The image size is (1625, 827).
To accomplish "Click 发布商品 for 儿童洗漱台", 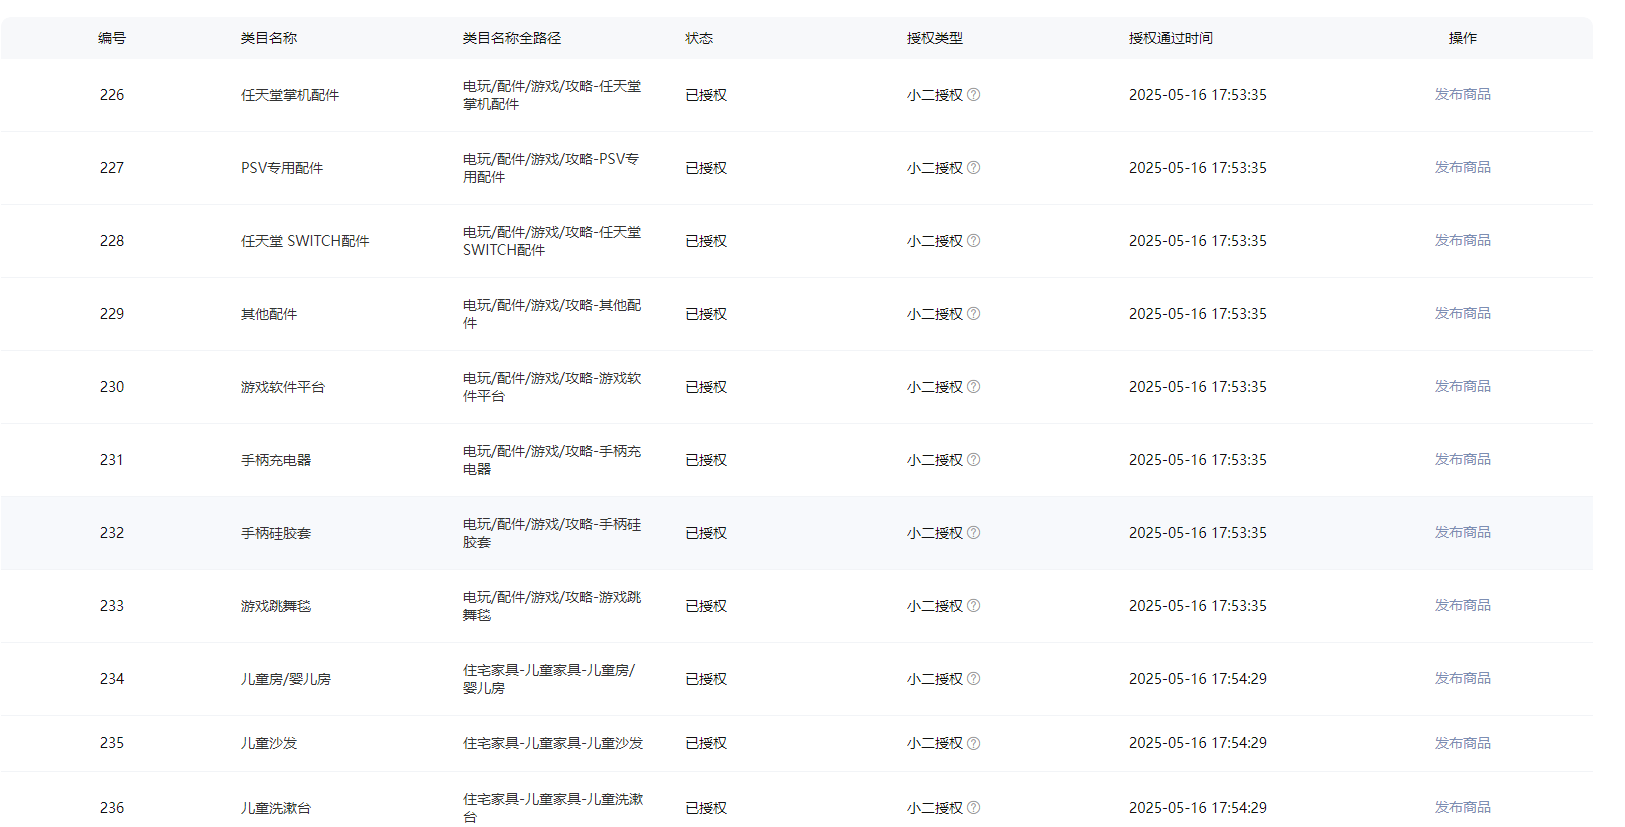I will (1462, 807).
